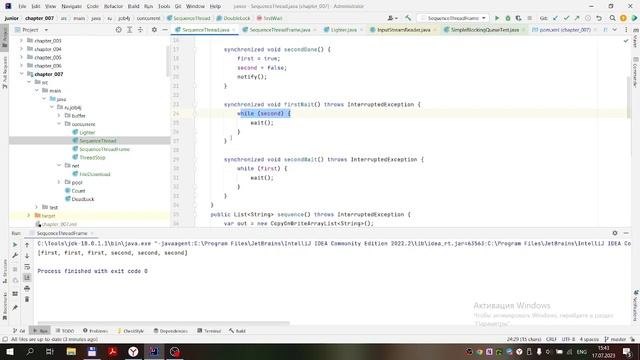Open the user account dropdown in toolbar
This screenshot has width=640, height=360.
[392, 18]
